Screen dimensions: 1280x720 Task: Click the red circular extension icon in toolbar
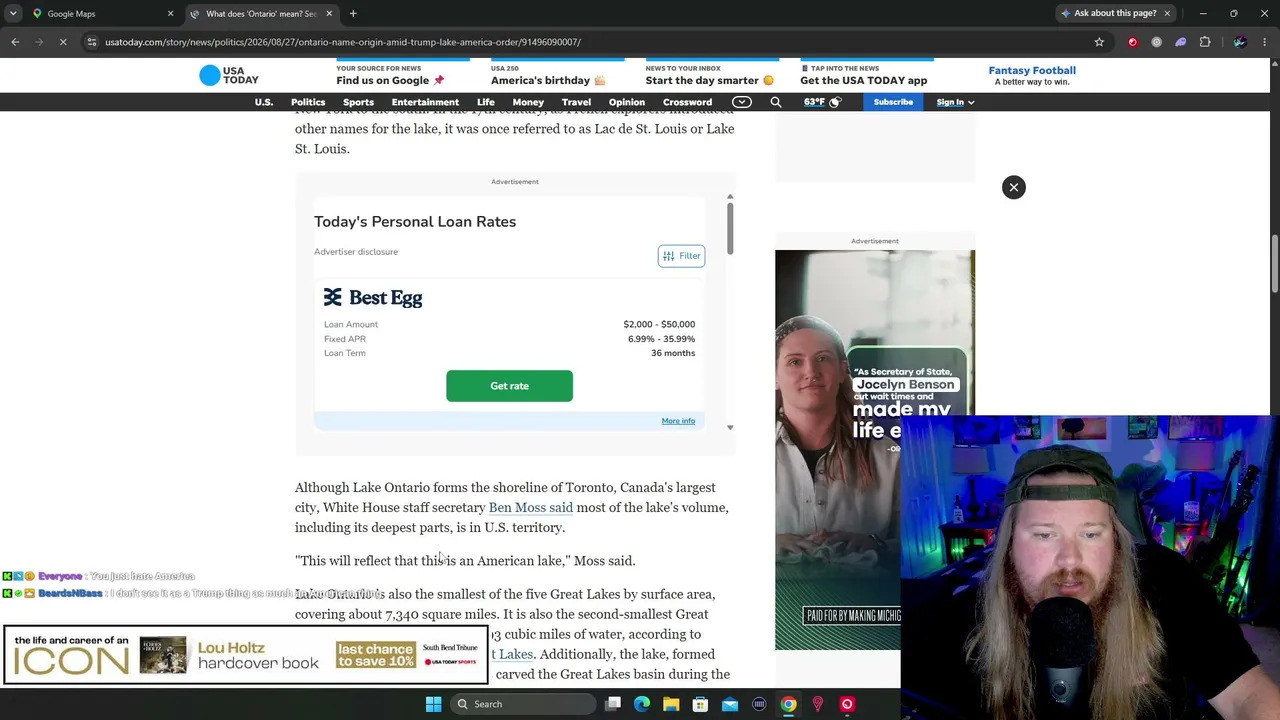pyautogui.click(x=1133, y=42)
